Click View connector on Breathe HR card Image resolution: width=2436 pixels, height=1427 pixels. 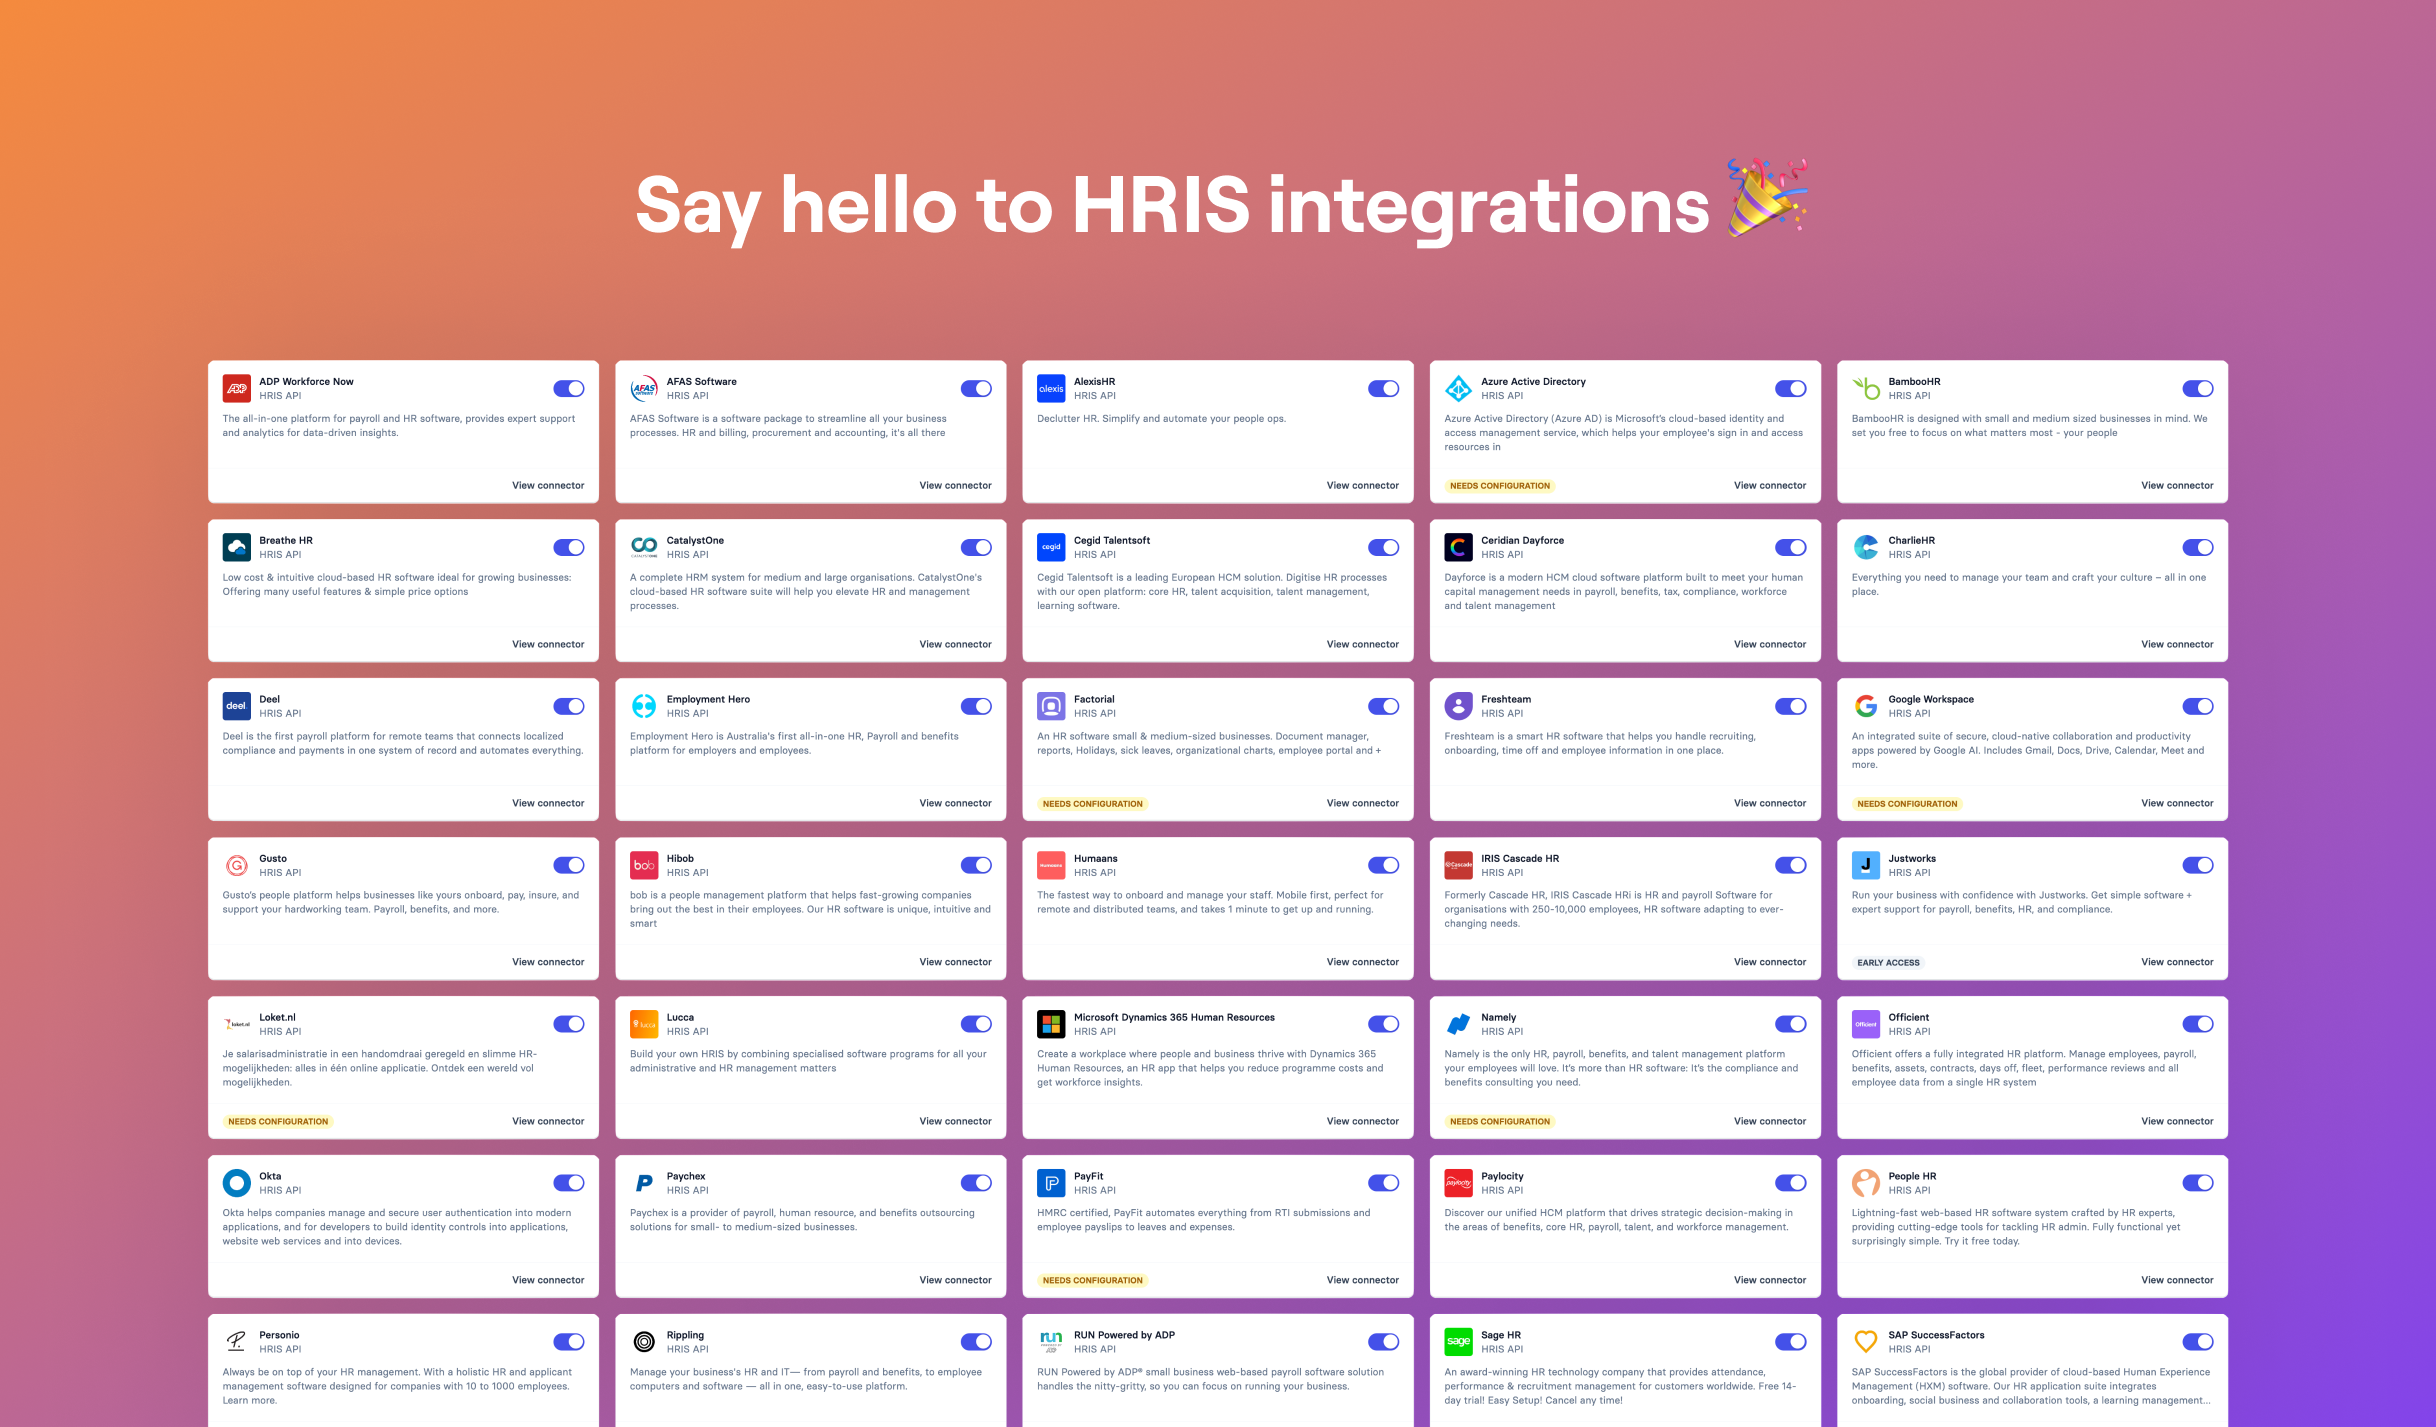point(548,645)
